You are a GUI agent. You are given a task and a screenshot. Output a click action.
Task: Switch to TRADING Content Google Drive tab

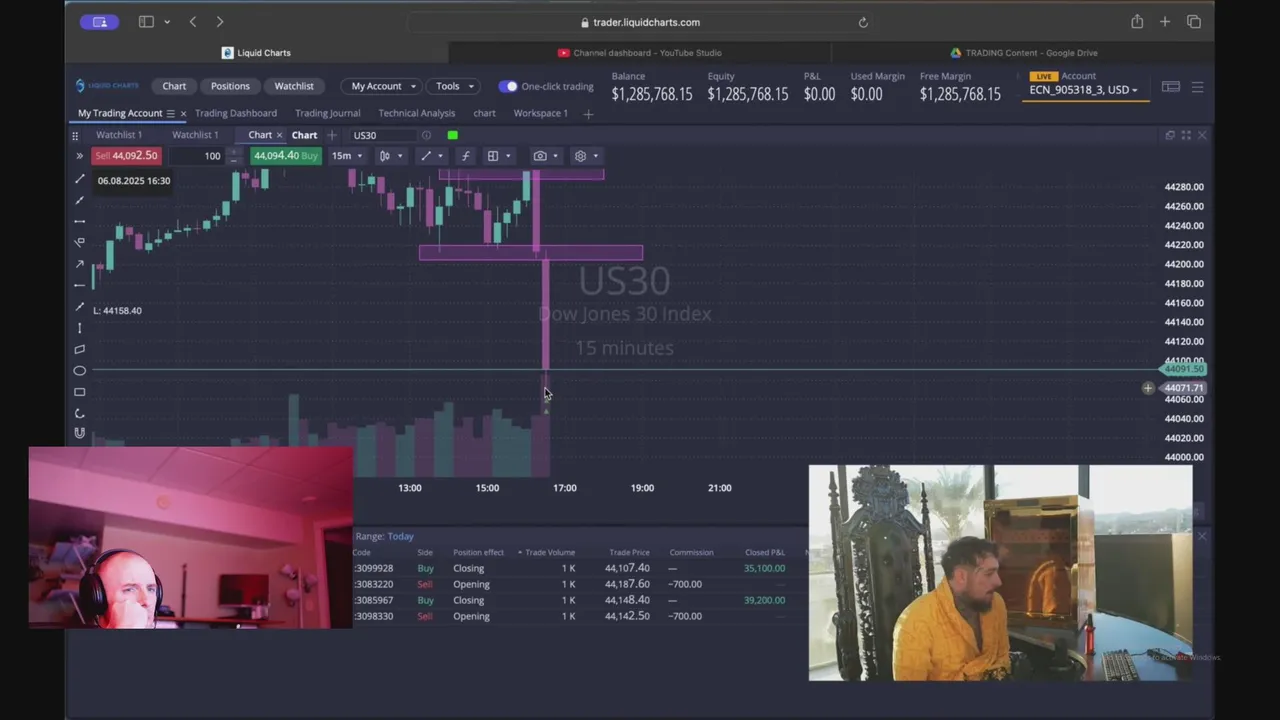coord(1023,53)
